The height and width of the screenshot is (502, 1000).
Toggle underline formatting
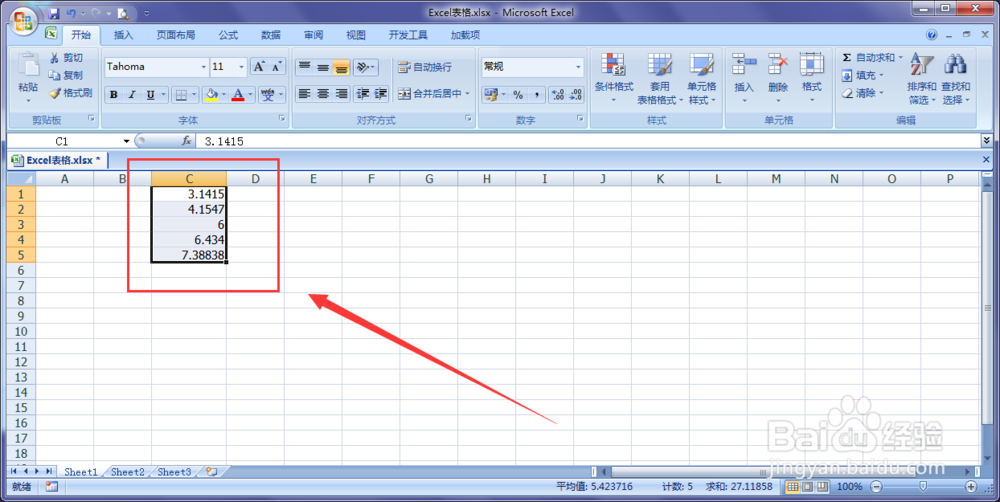click(151, 94)
